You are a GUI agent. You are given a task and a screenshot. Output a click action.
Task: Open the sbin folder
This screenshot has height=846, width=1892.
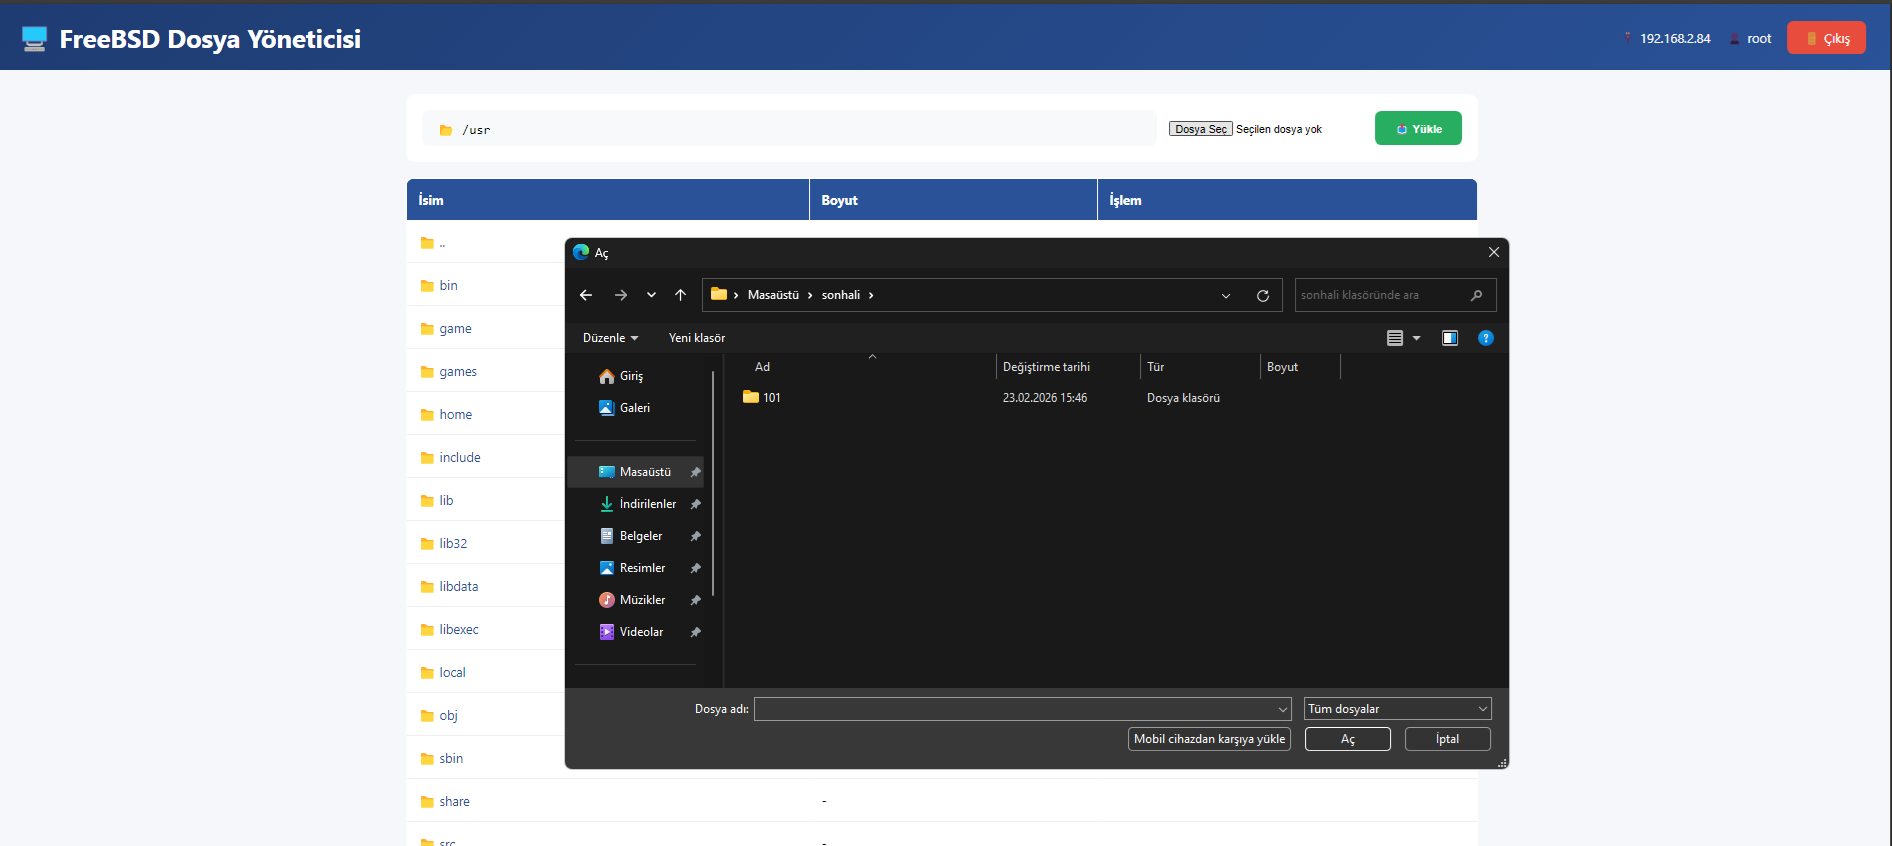[451, 759]
